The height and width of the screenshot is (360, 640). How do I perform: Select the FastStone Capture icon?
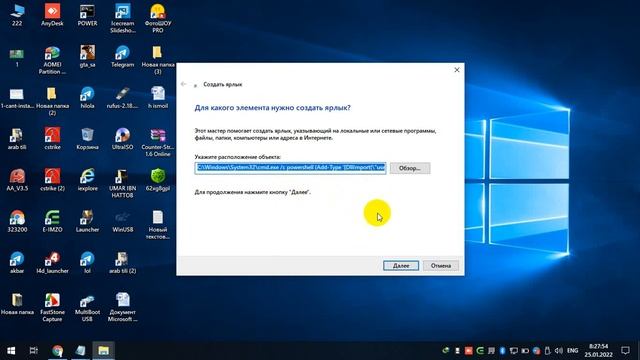(52, 307)
